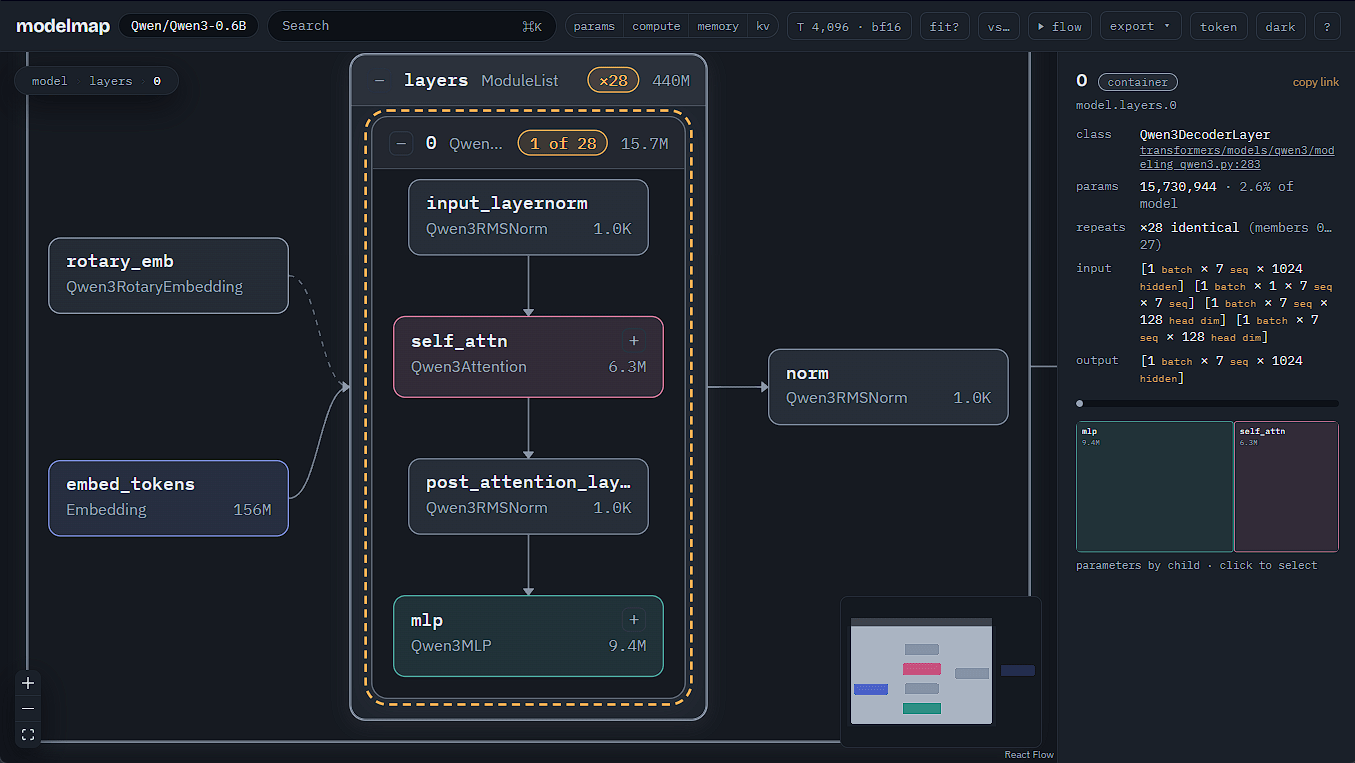The height and width of the screenshot is (763, 1355).
Task: Select the rotary_emb node
Action: tap(168, 275)
